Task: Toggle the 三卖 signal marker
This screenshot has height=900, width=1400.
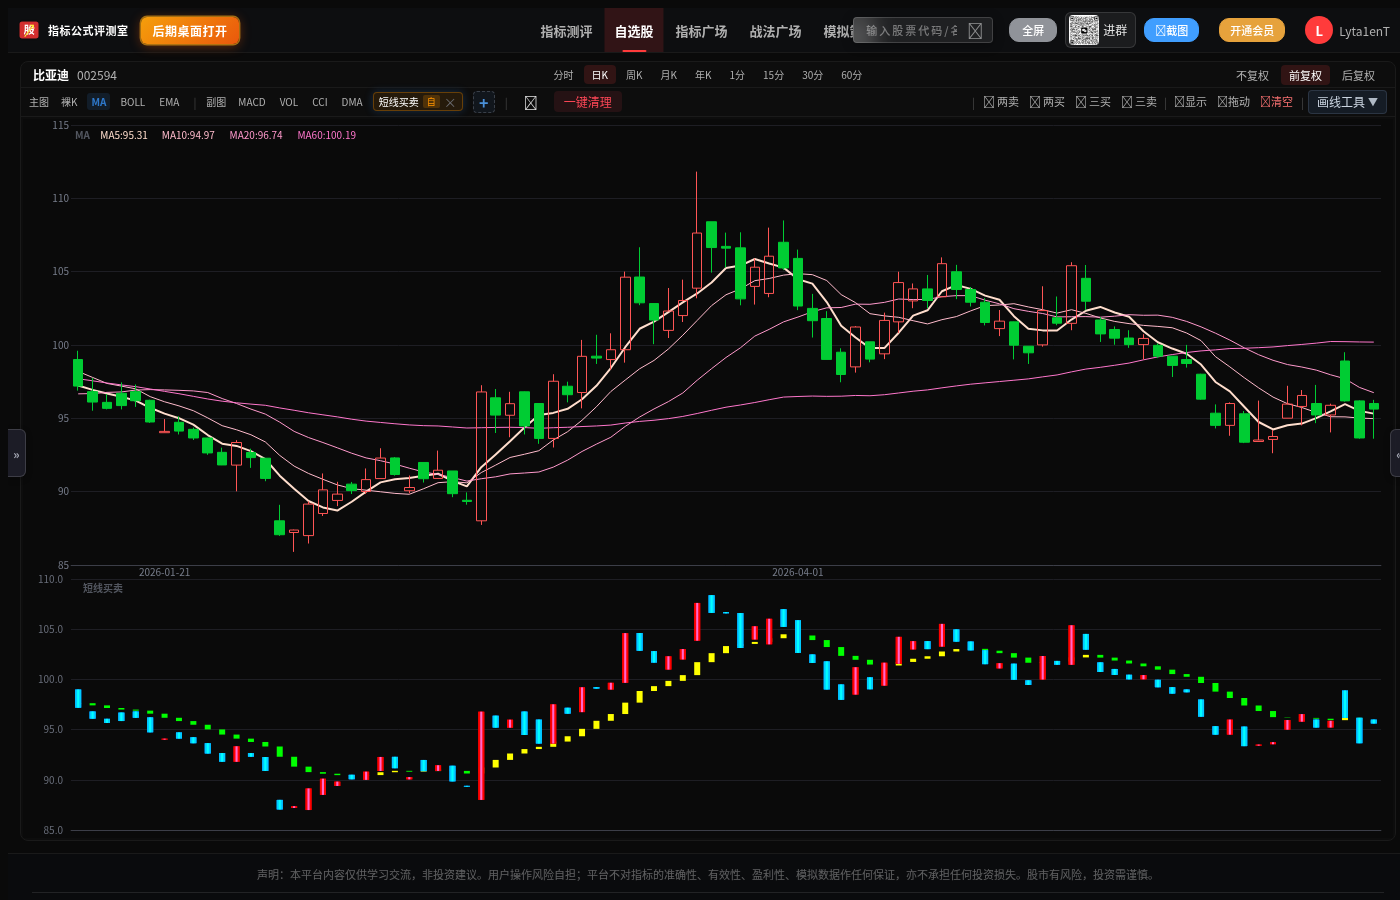Action: click(x=1139, y=102)
